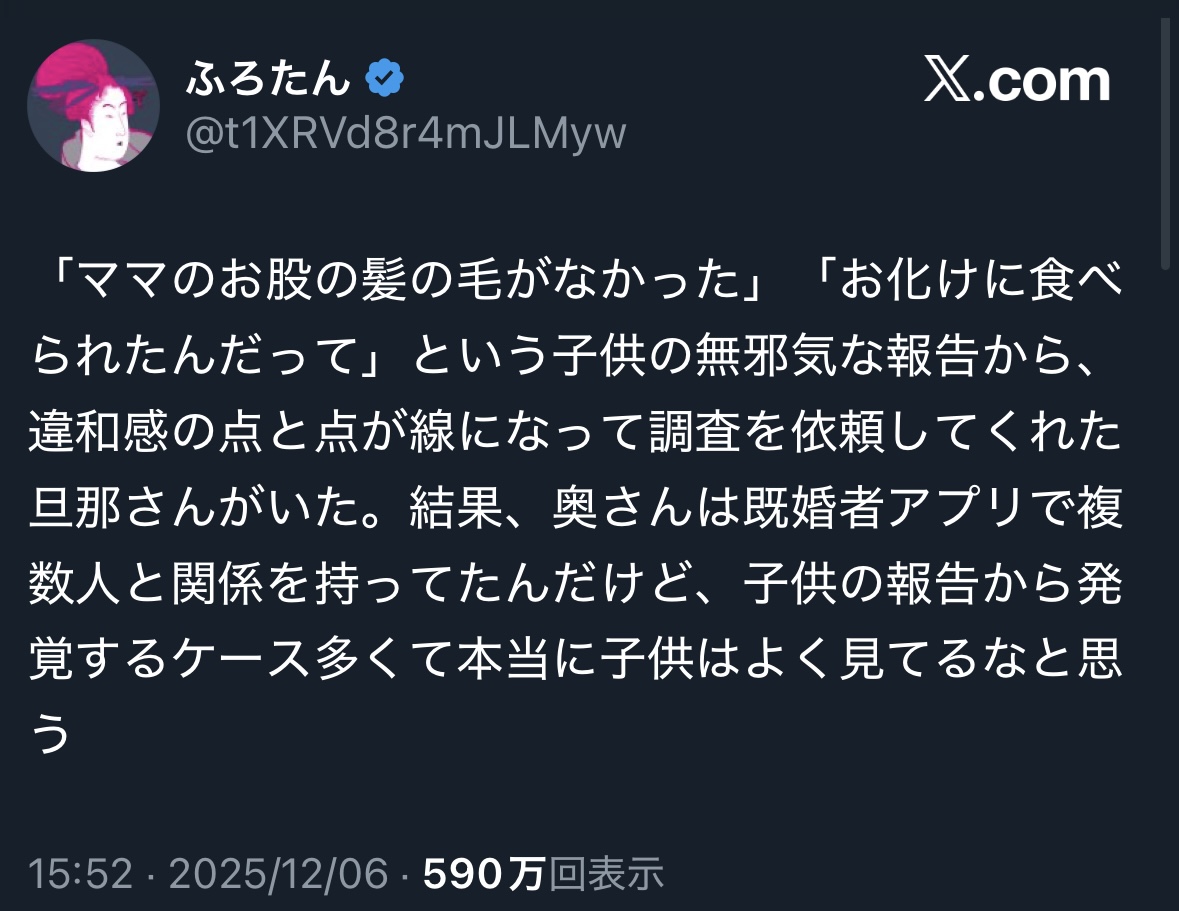1179x911 pixels.
Task: Open the handle @t1XRVd8r4mJLMyw
Action: (406, 134)
